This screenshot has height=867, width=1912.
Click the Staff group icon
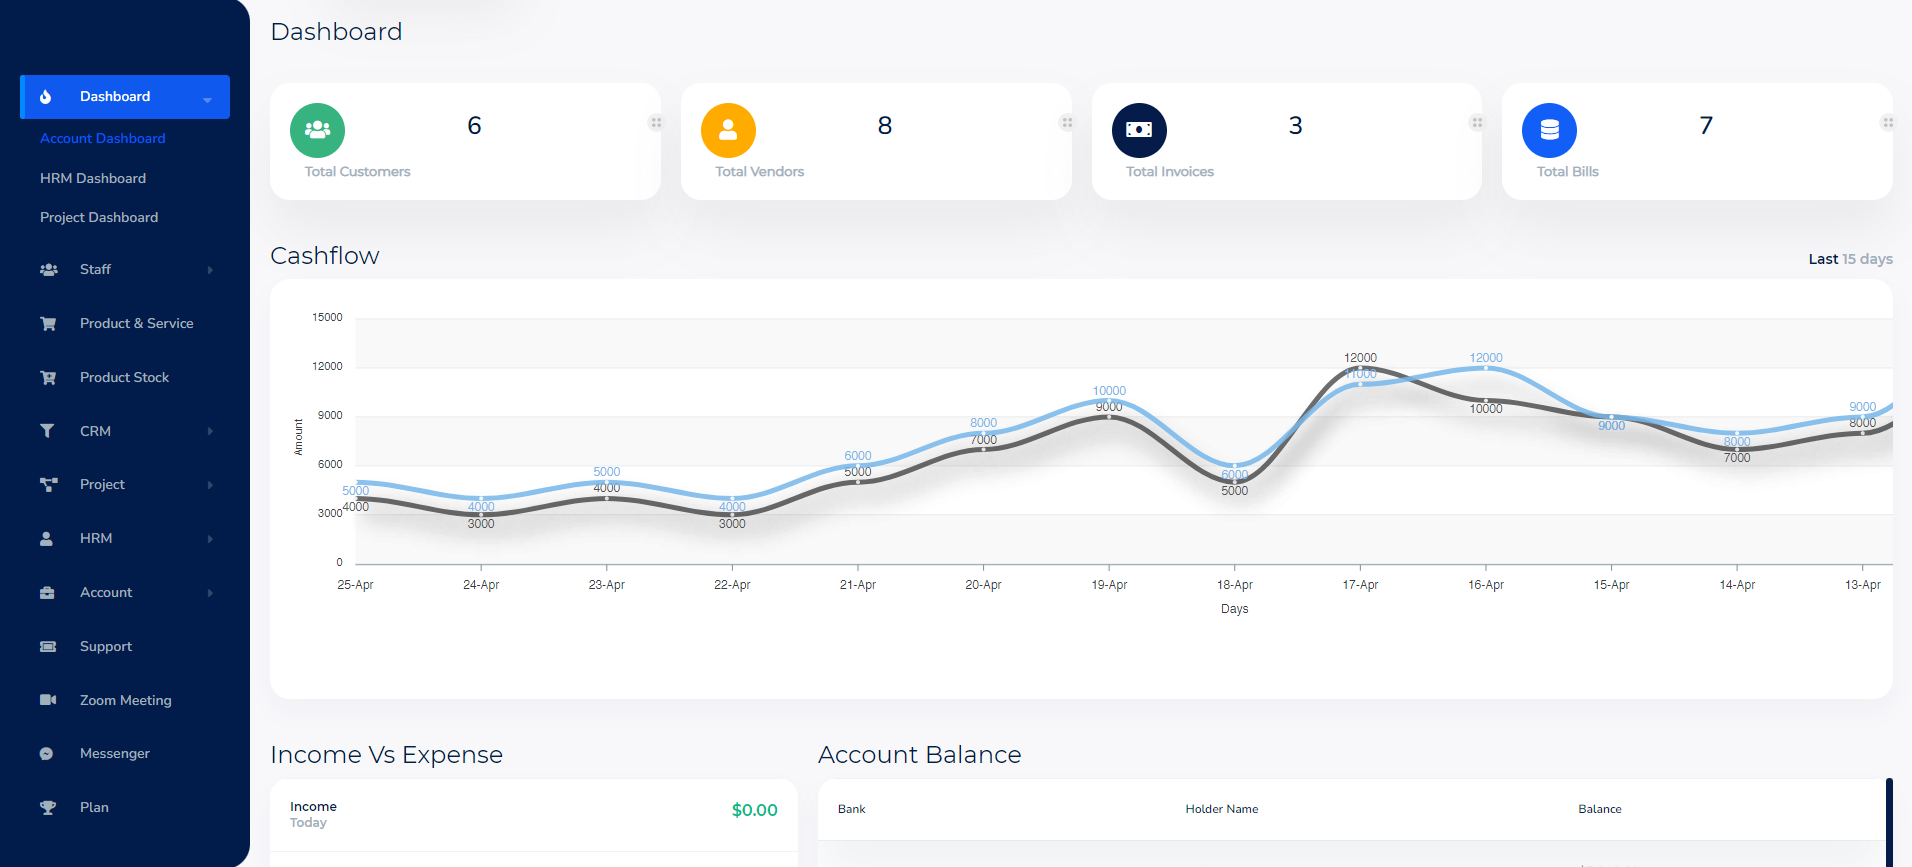coord(48,270)
